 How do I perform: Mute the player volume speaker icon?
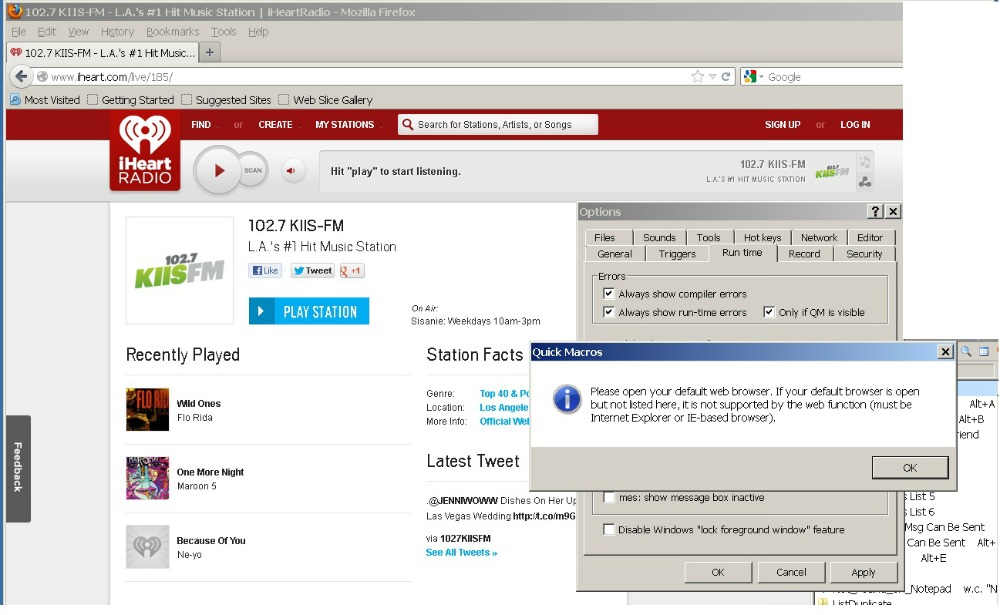click(x=291, y=171)
